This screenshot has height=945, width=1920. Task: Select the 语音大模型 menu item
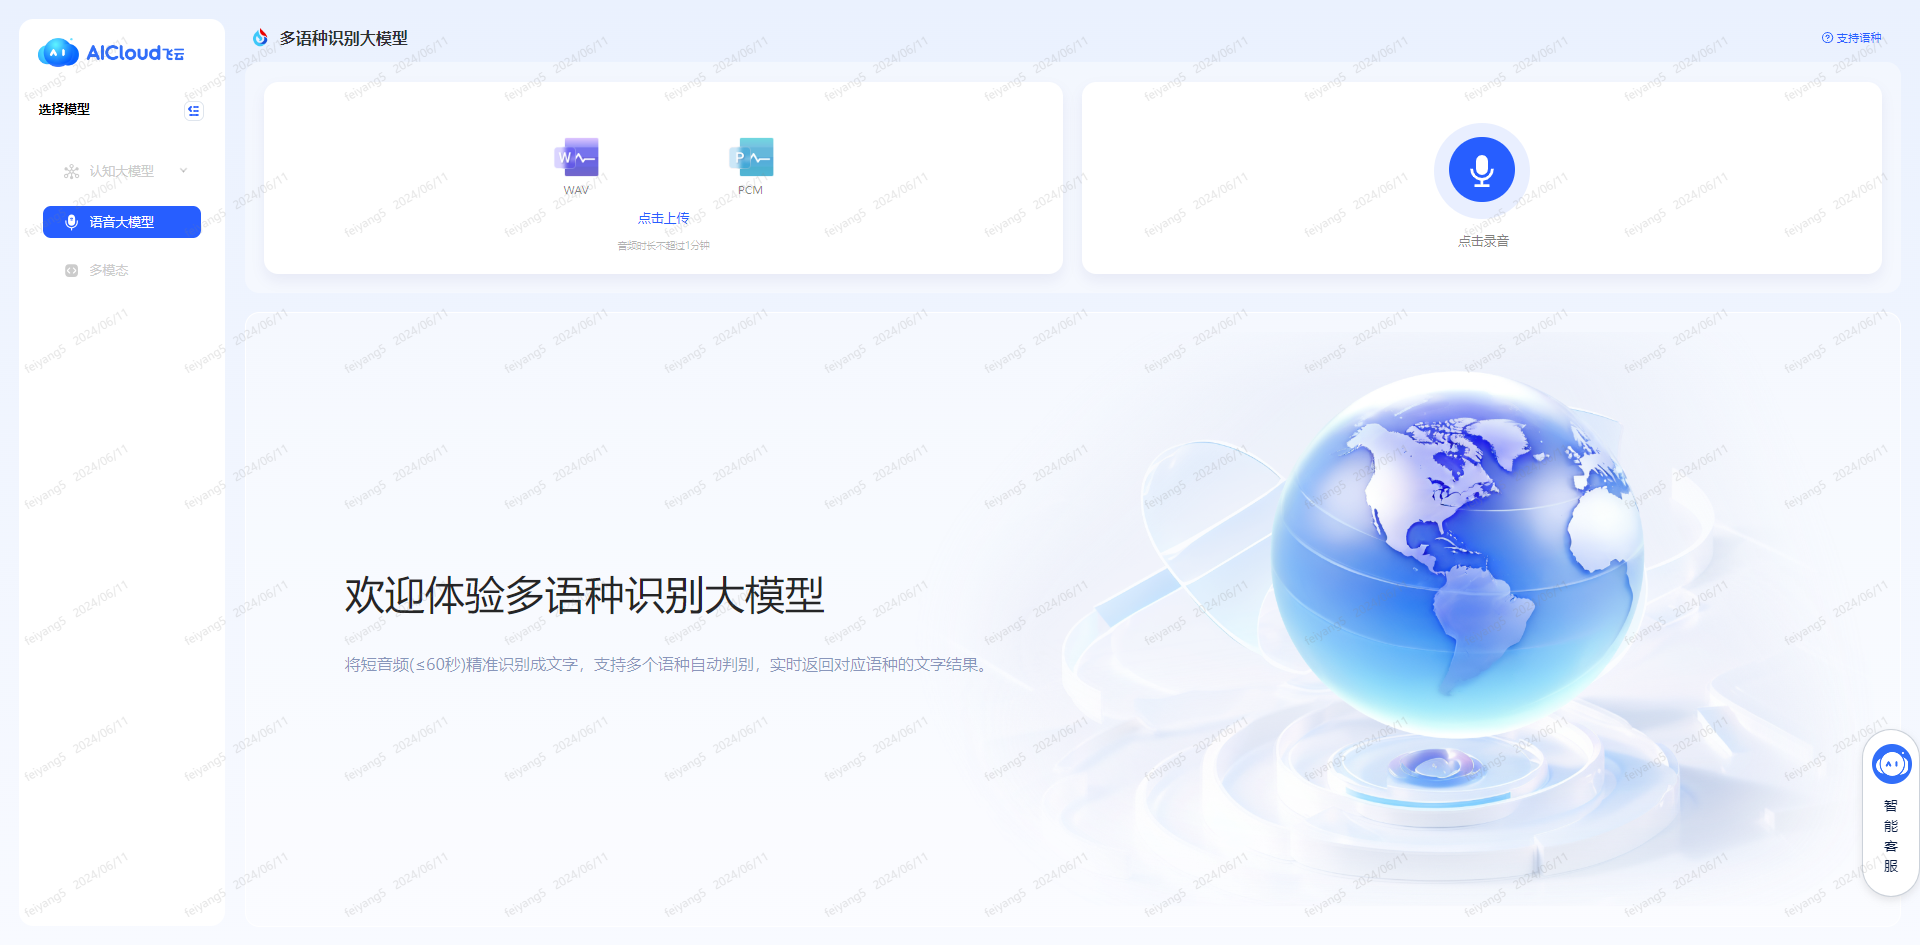click(x=122, y=222)
